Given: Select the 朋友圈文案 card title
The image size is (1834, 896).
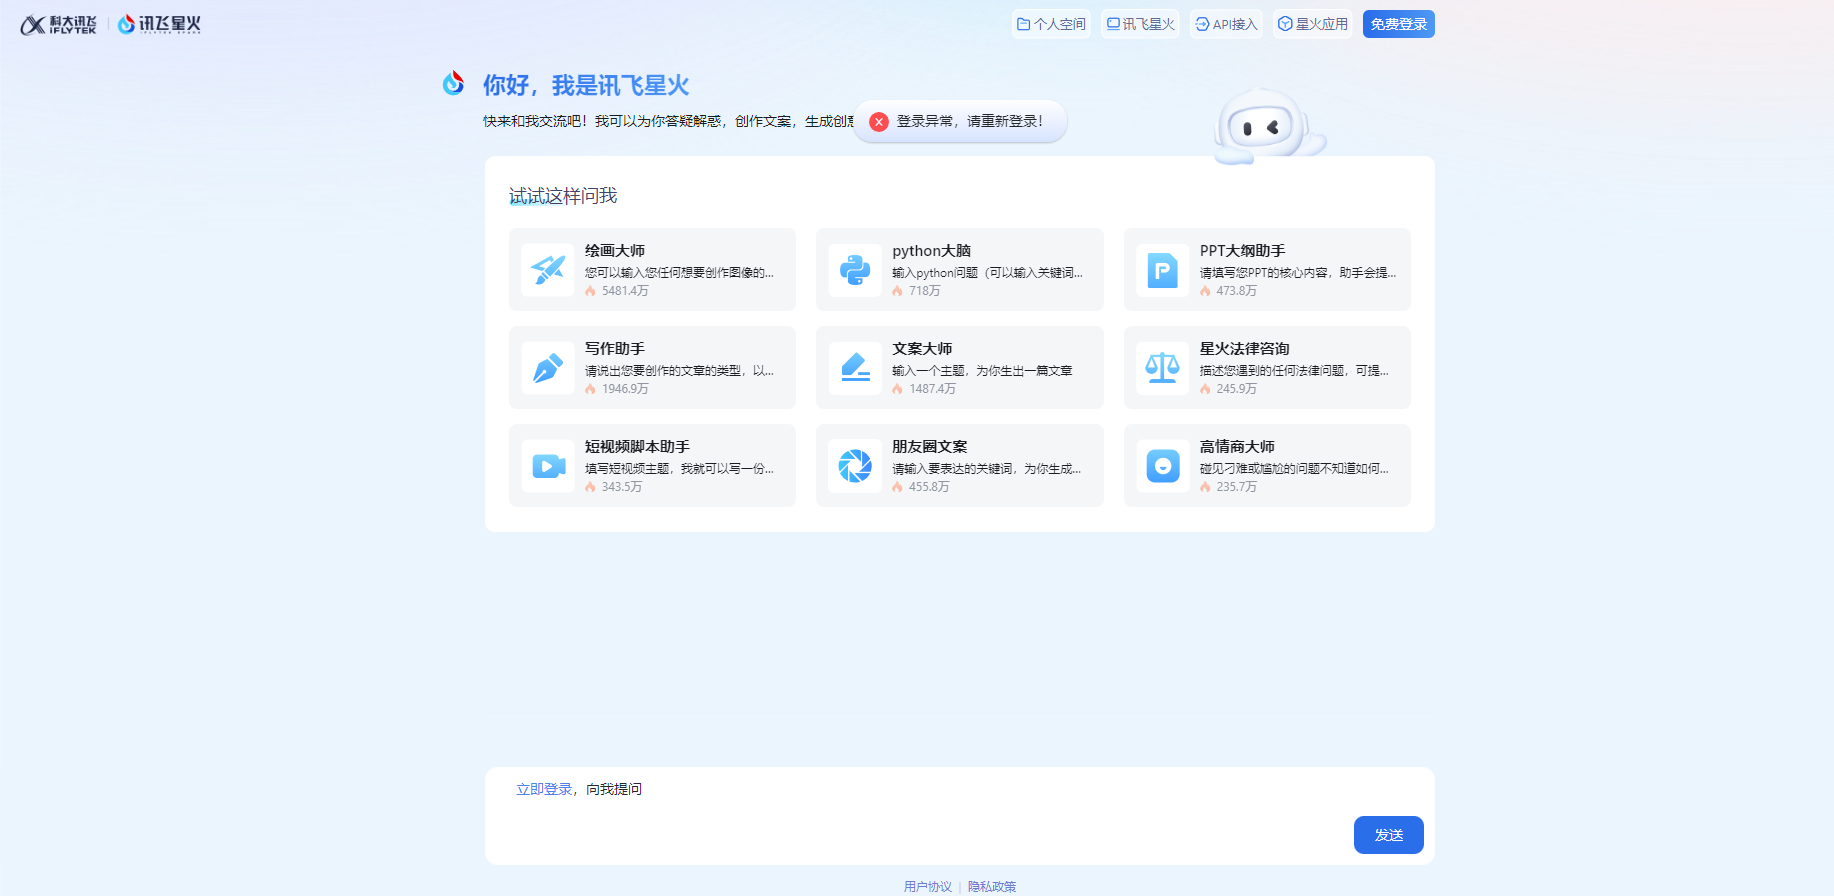Looking at the screenshot, I should (x=930, y=447).
